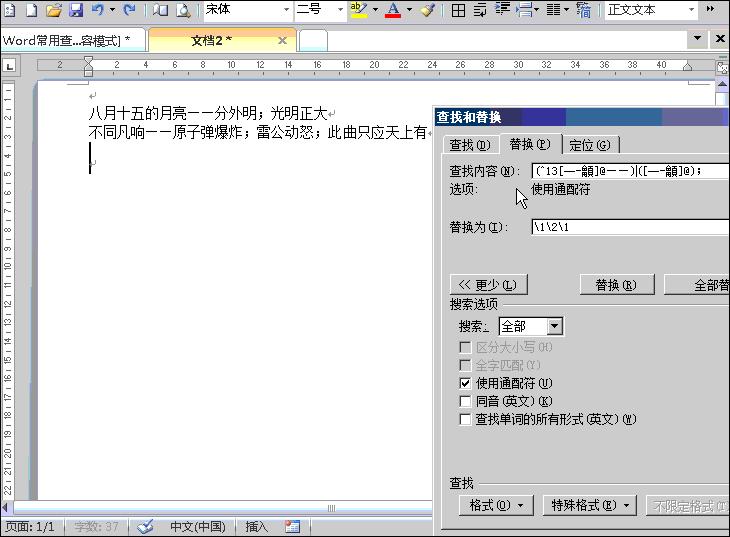Click 字数: 37 in status bar

[x=96, y=527]
